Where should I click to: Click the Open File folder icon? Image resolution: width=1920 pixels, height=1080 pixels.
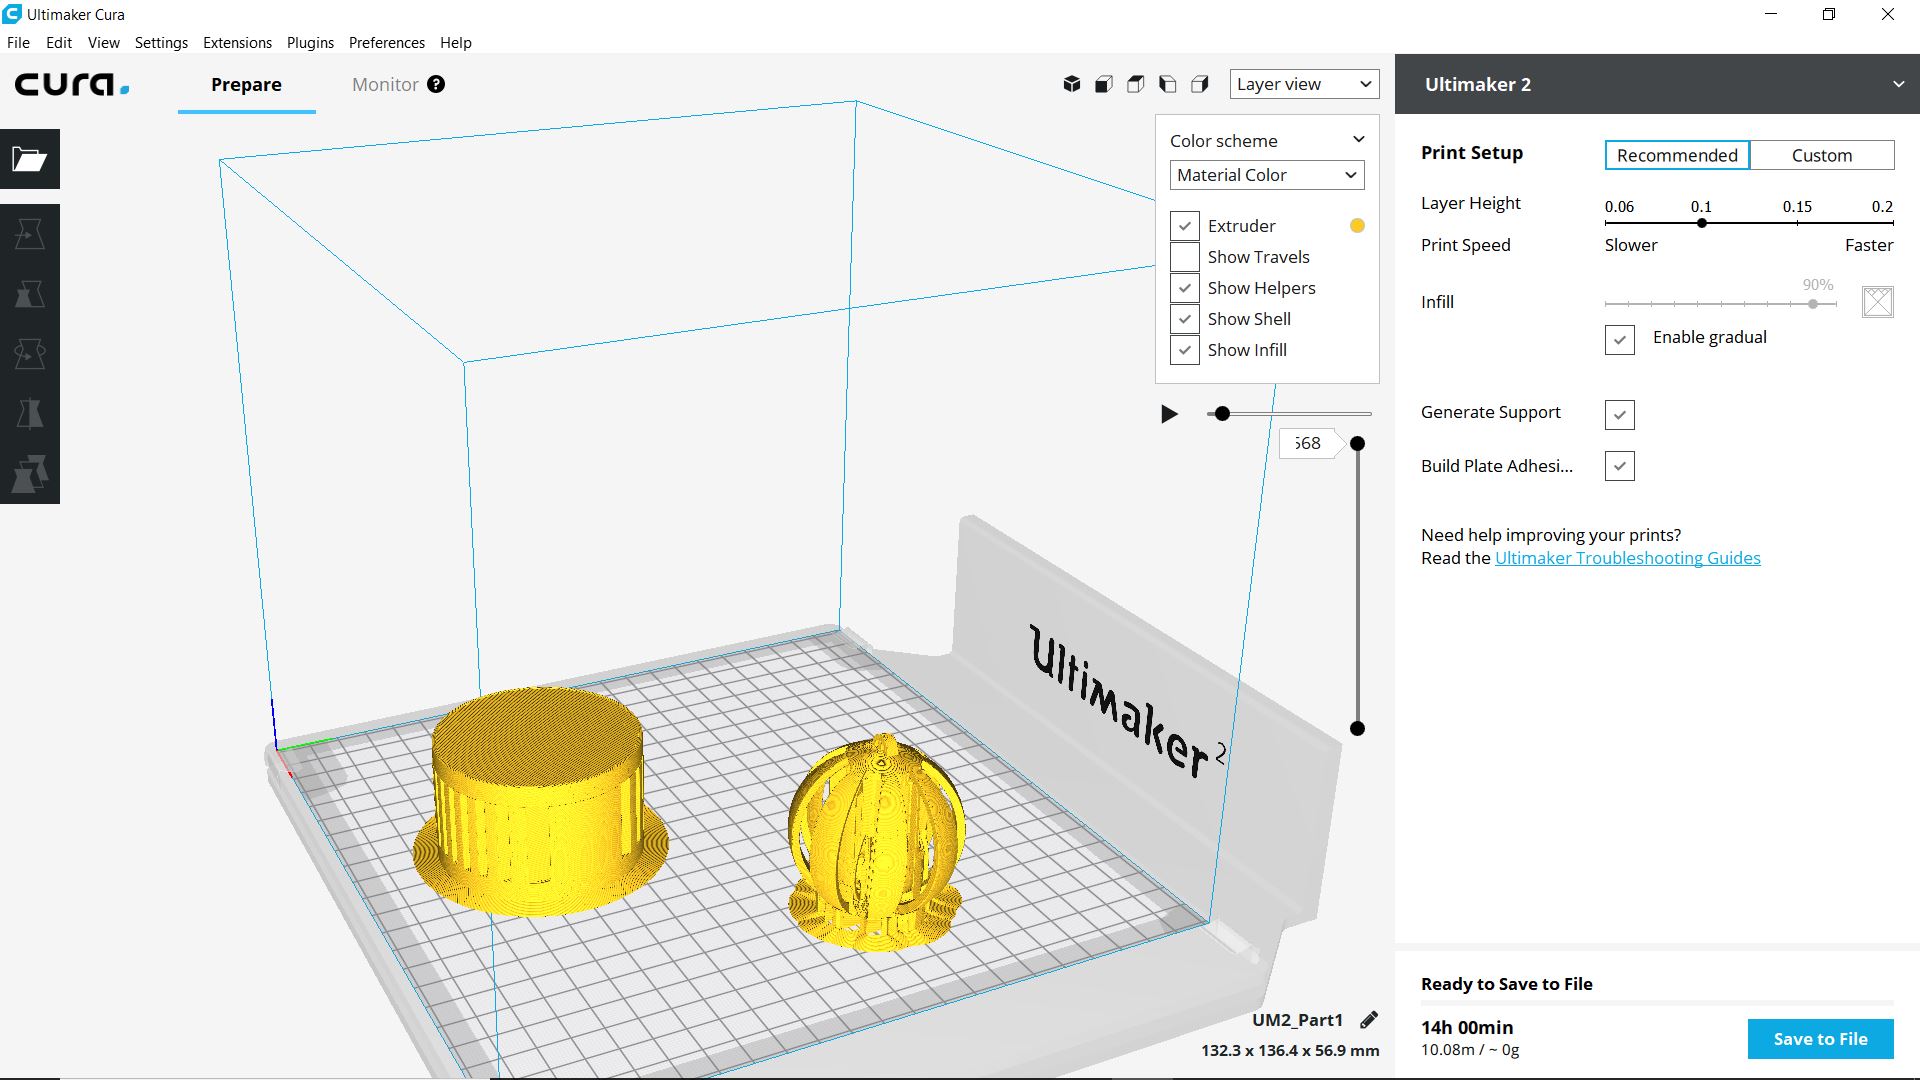30,159
